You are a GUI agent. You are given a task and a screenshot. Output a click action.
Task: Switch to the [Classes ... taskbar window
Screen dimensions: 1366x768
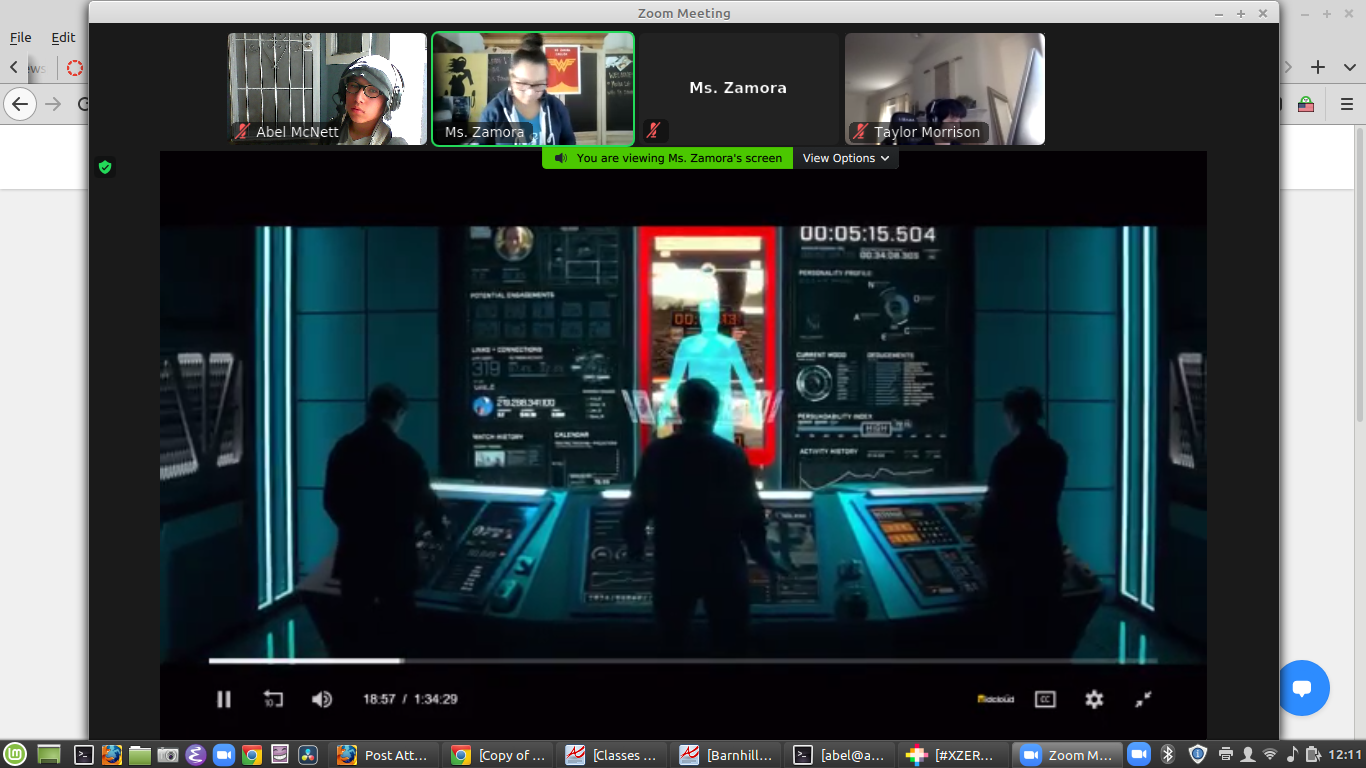pyautogui.click(x=613, y=755)
